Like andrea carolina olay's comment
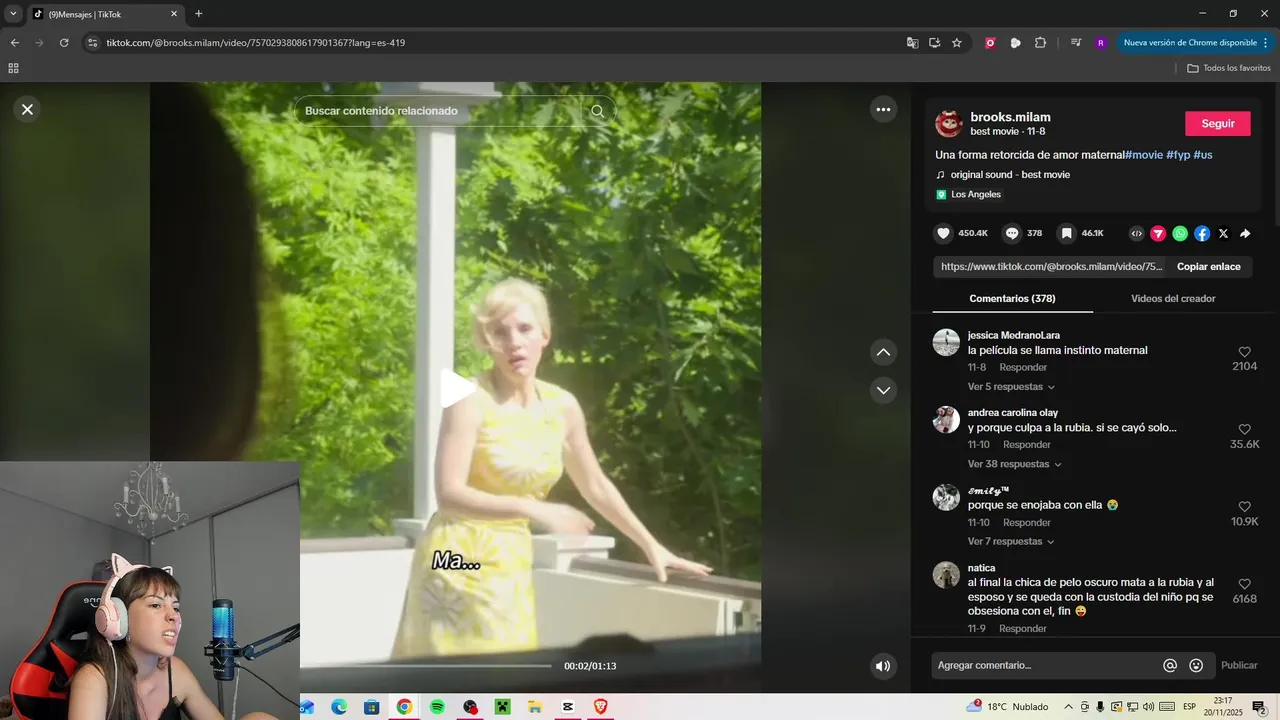1280x720 pixels. click(1245, 429)
